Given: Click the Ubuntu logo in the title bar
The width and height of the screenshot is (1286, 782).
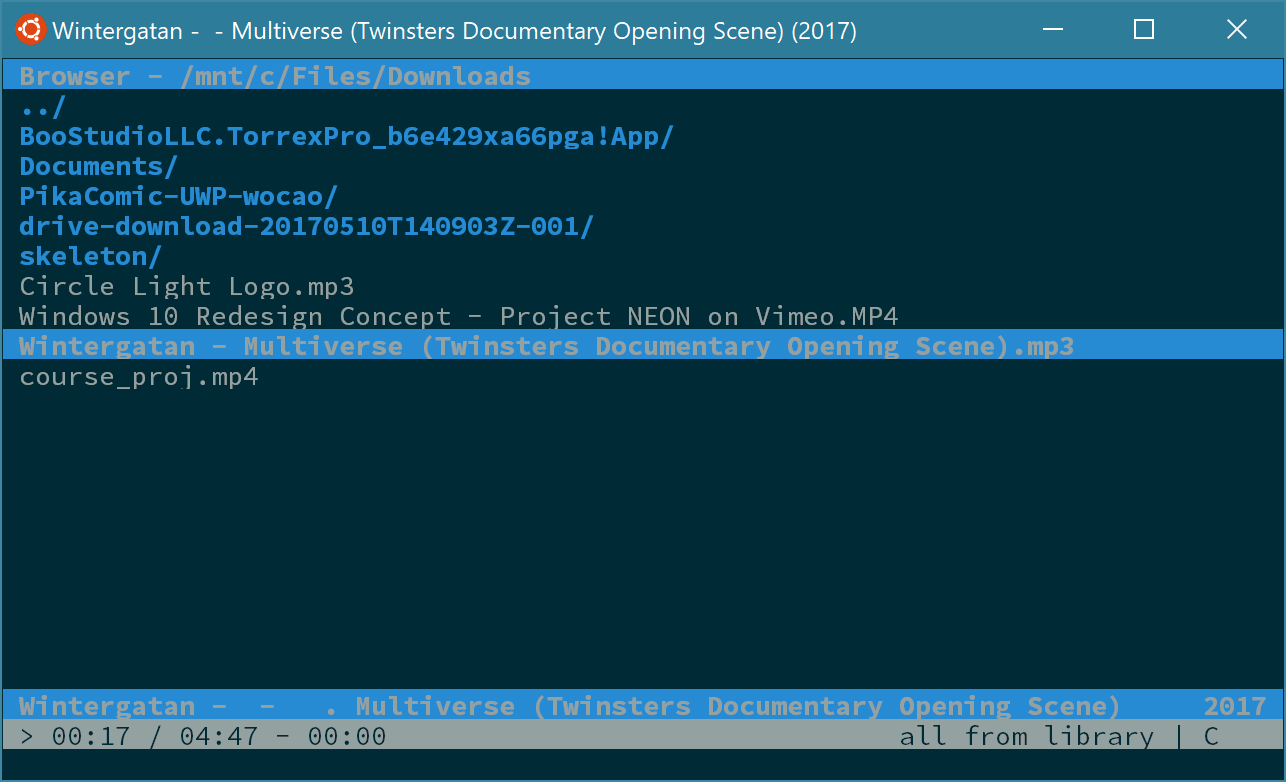Looking at the screenshot, I should (29, 30).
